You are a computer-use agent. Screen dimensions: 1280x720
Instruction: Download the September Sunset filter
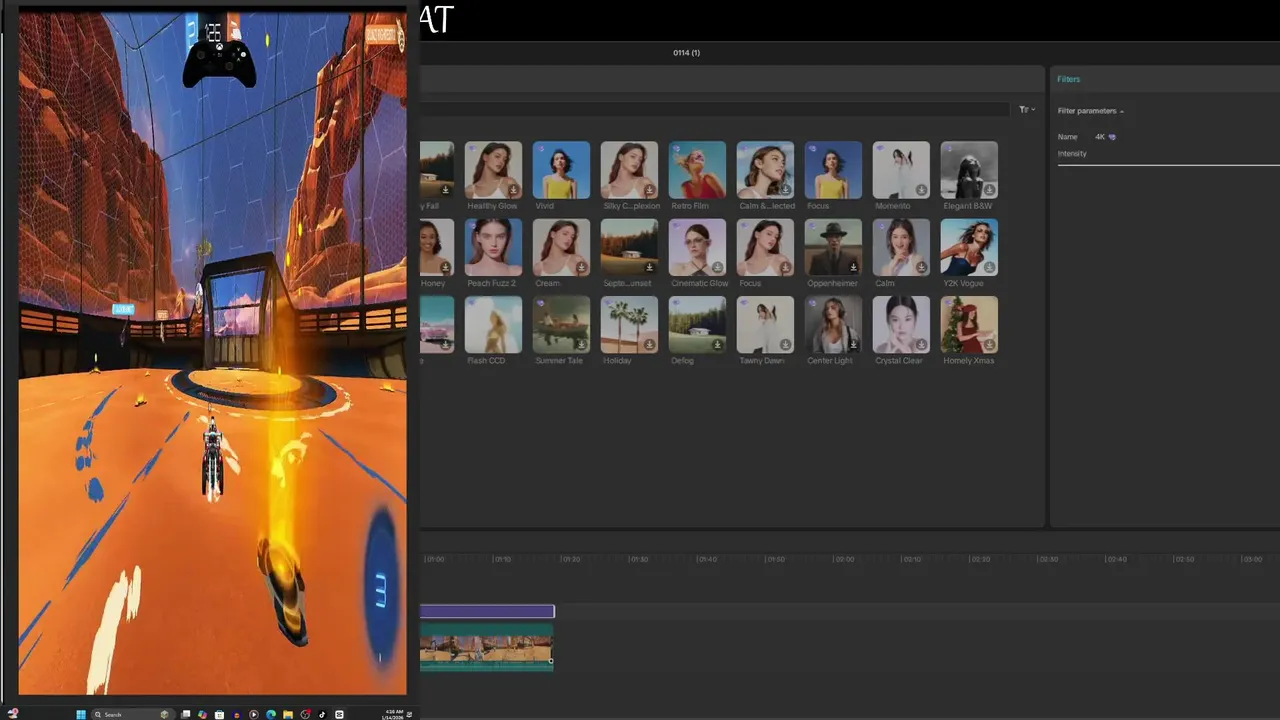649,267
